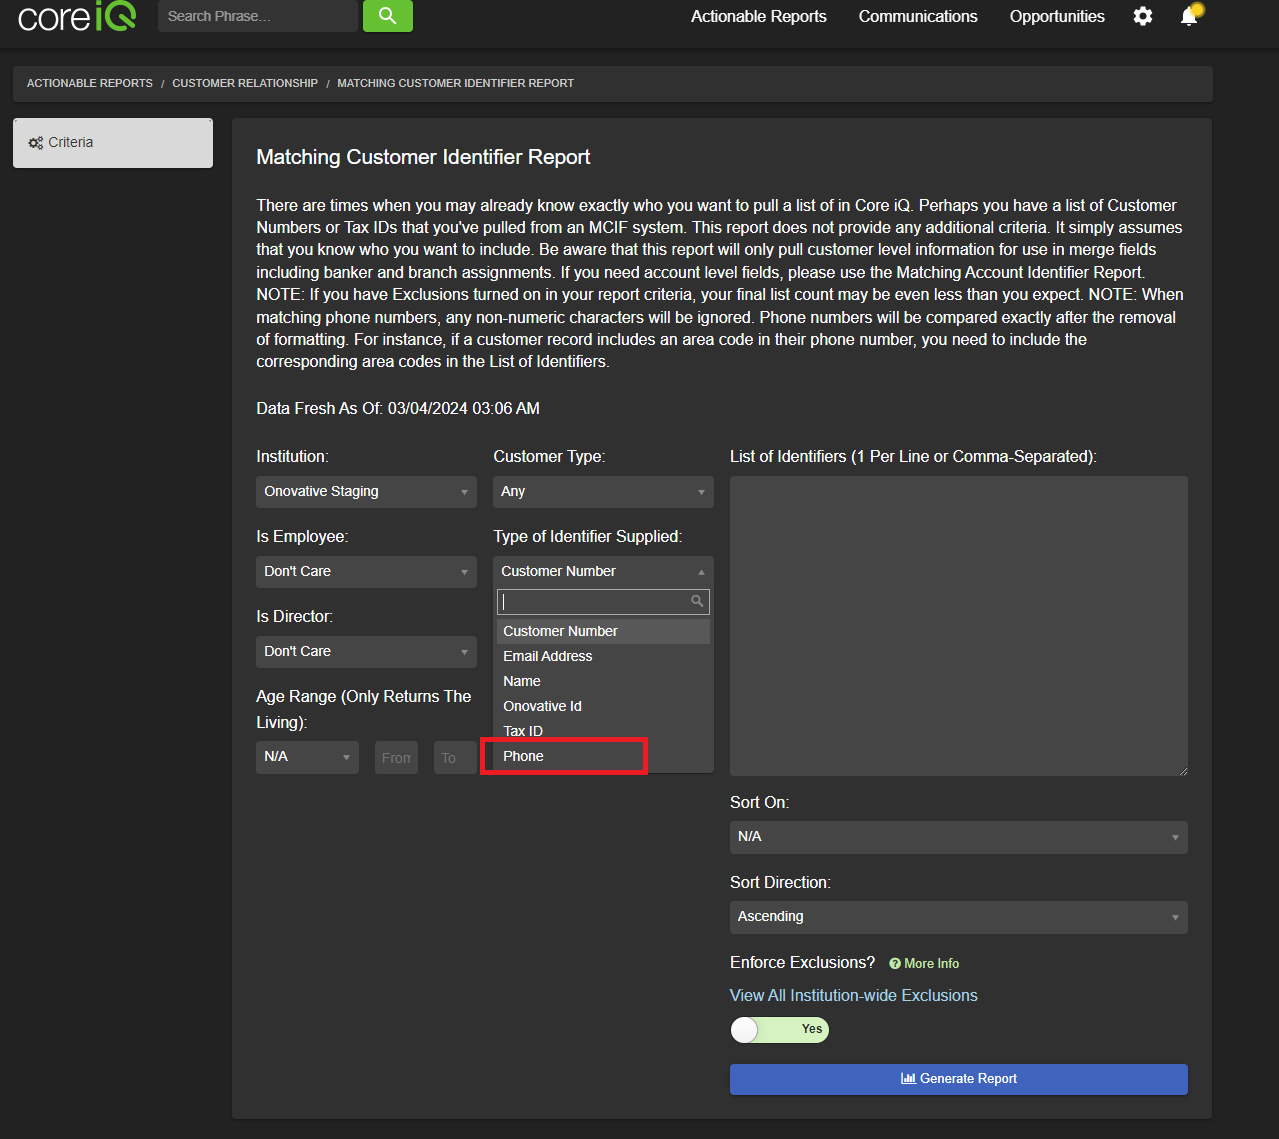Select the Criteria sidebar tab
Viewport: 1279px width, 1139px height.
(113, 143)
